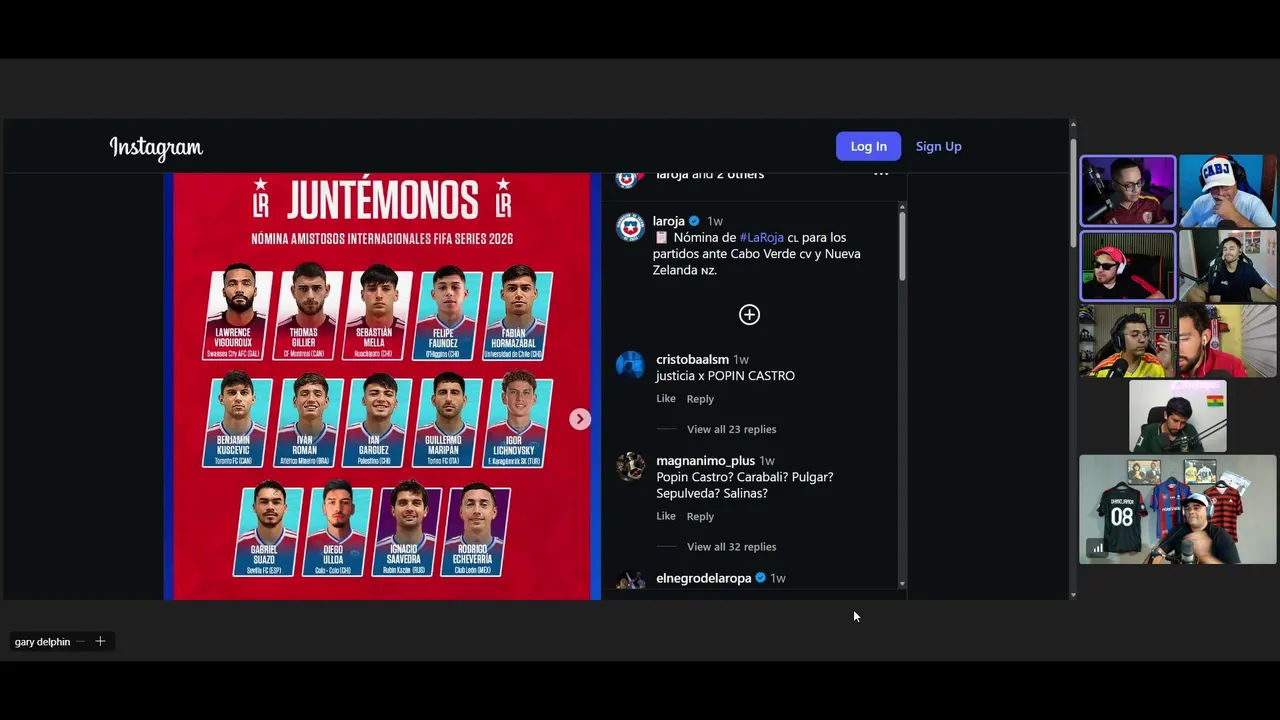1280x720 pixels.
Task: Open magnanimo_plus profile avatar
Action: coord(630,467)
